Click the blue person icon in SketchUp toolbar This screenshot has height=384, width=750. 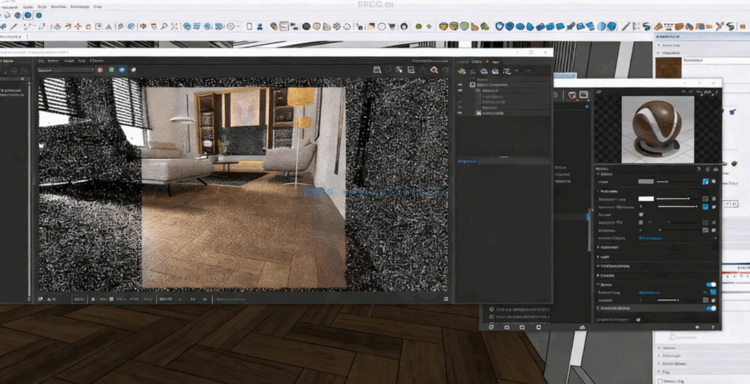tap(260, 27)
